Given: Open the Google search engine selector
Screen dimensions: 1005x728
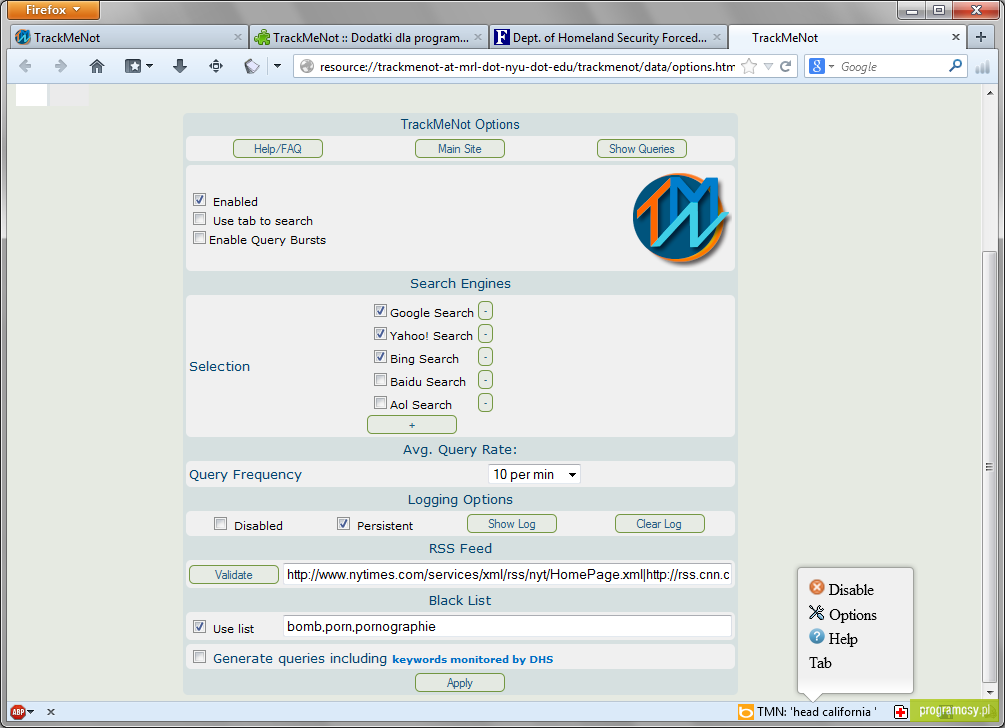Looking at the screenshot, I should (821, 66).
